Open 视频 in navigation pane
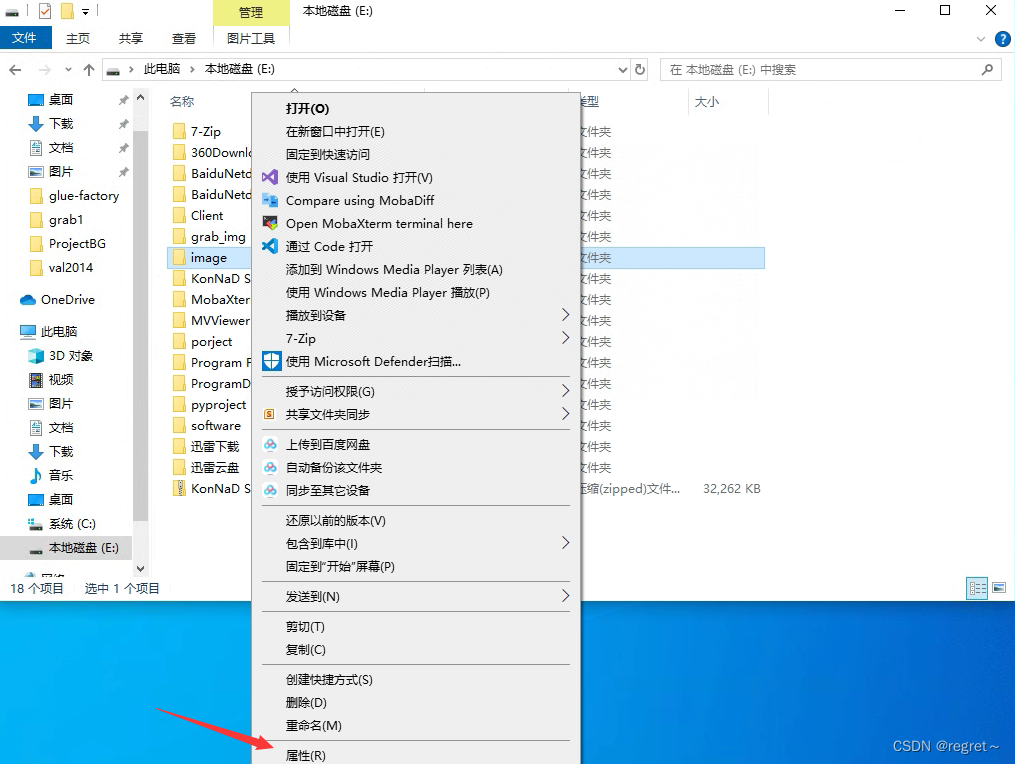 50,379
